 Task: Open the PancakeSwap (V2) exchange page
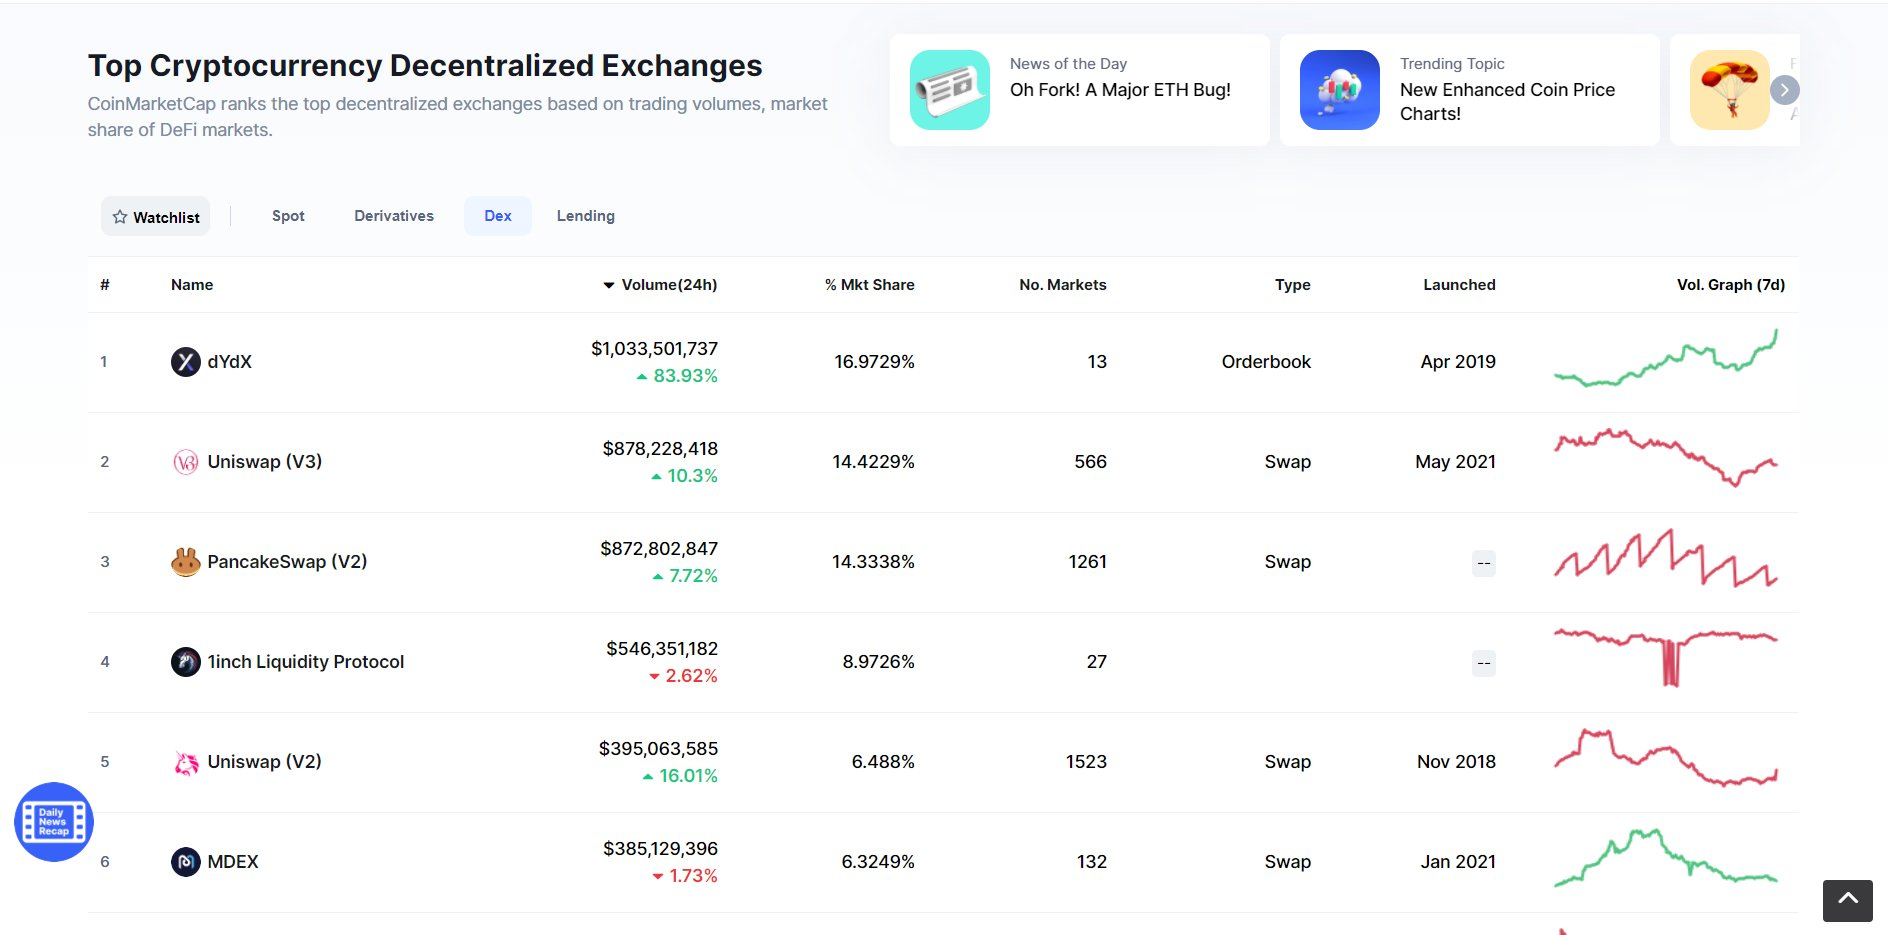click(x=287, y=562)
